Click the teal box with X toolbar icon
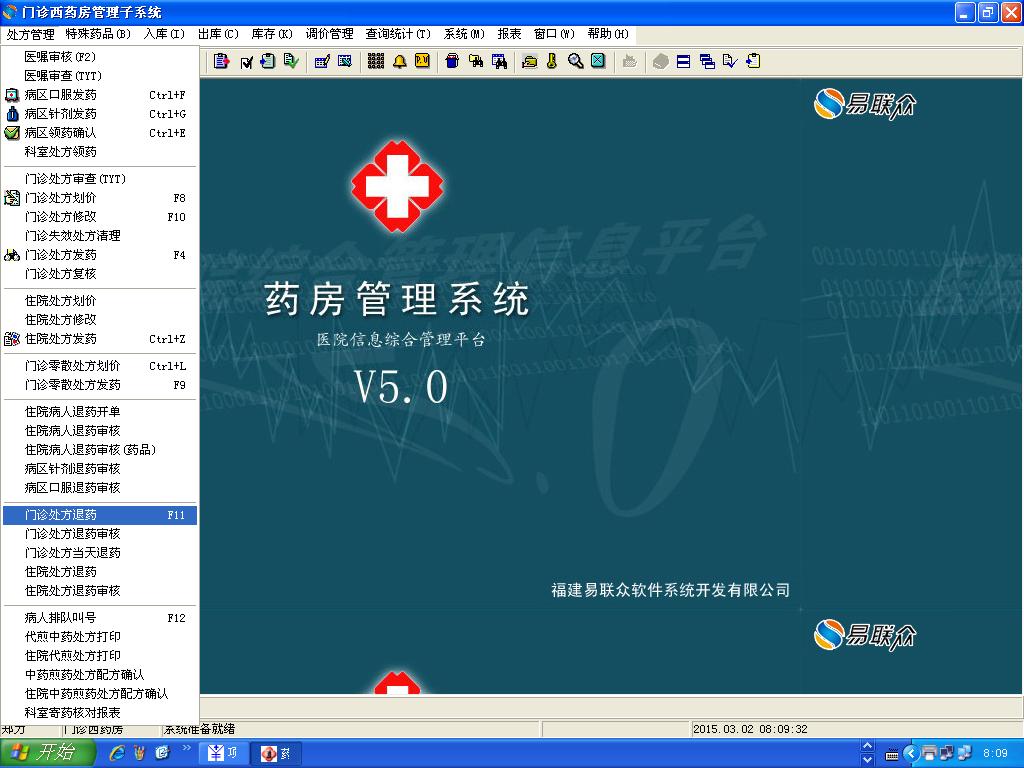This screenshot has height=768, width=1024. pos(598,61)
